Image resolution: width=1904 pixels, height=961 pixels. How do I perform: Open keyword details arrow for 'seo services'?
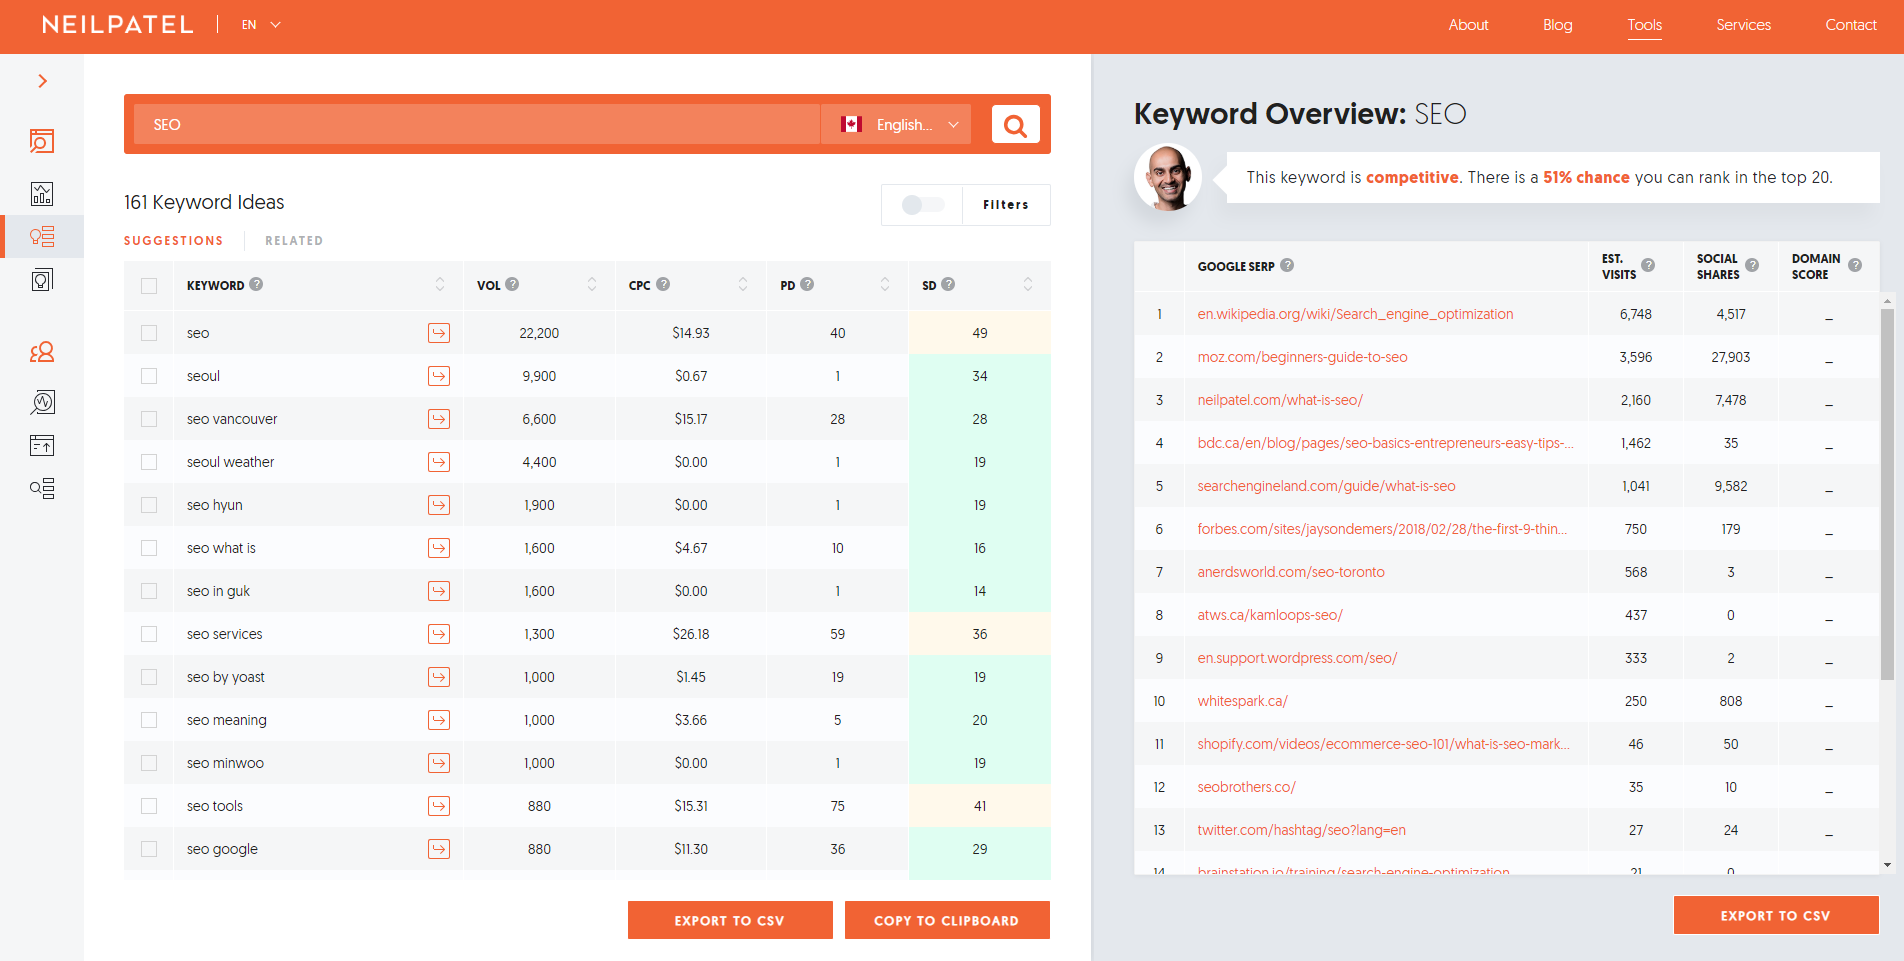click(439, 634)
